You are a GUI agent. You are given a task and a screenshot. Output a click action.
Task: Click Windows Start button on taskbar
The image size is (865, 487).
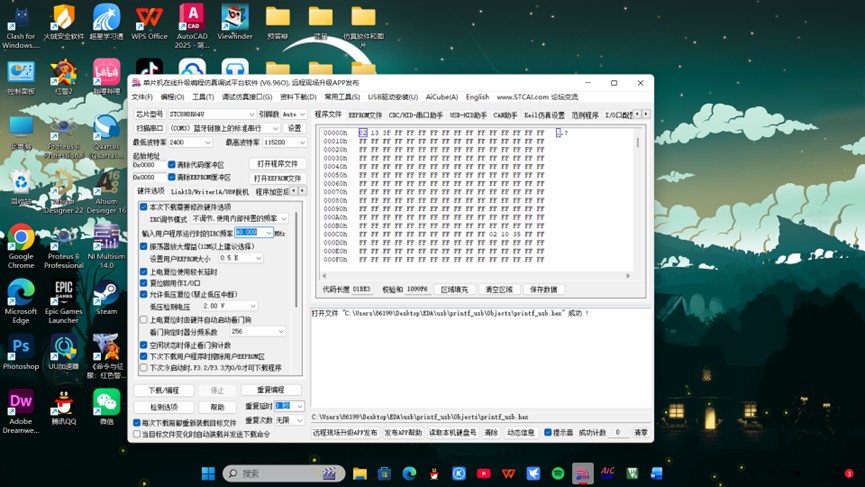coord(209,473)
